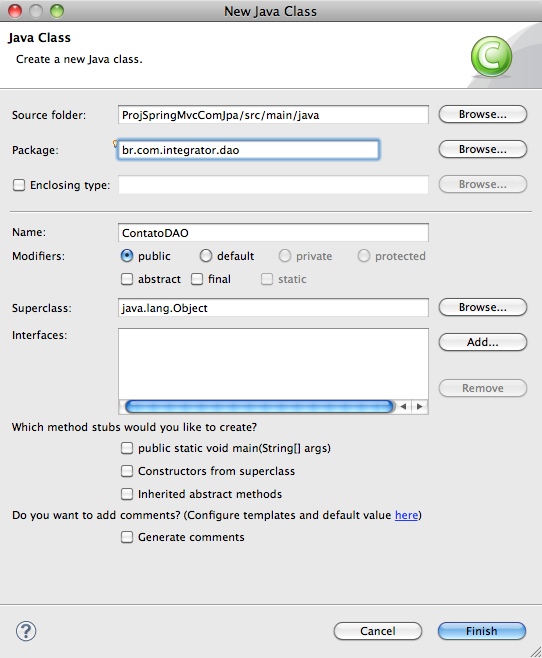Click the Name field containing ContatoDAO

[x=273, y=232]
